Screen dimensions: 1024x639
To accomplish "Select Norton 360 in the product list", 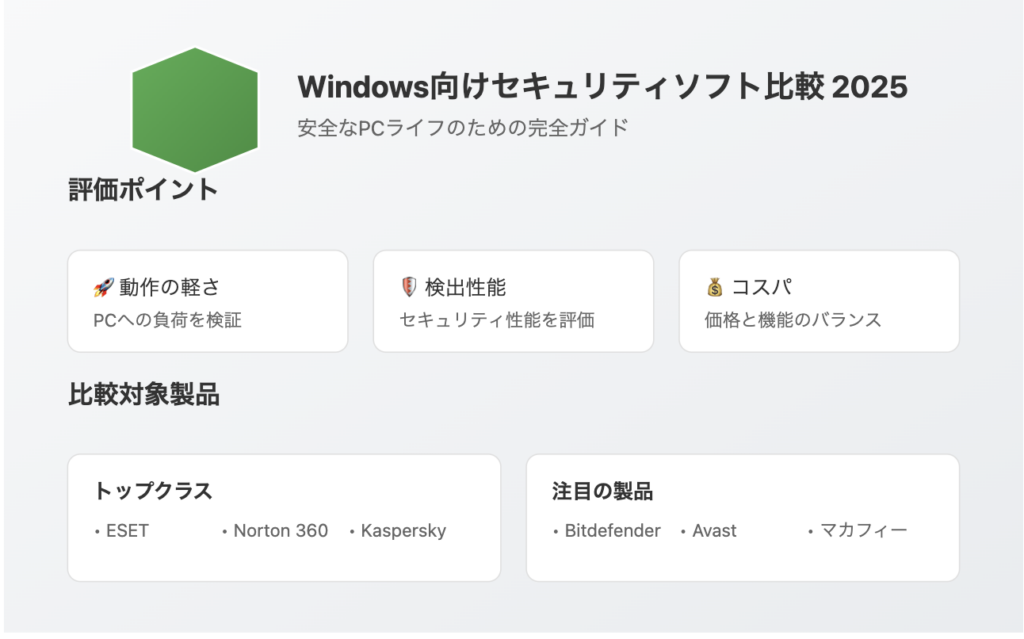I will coord(281,531).
